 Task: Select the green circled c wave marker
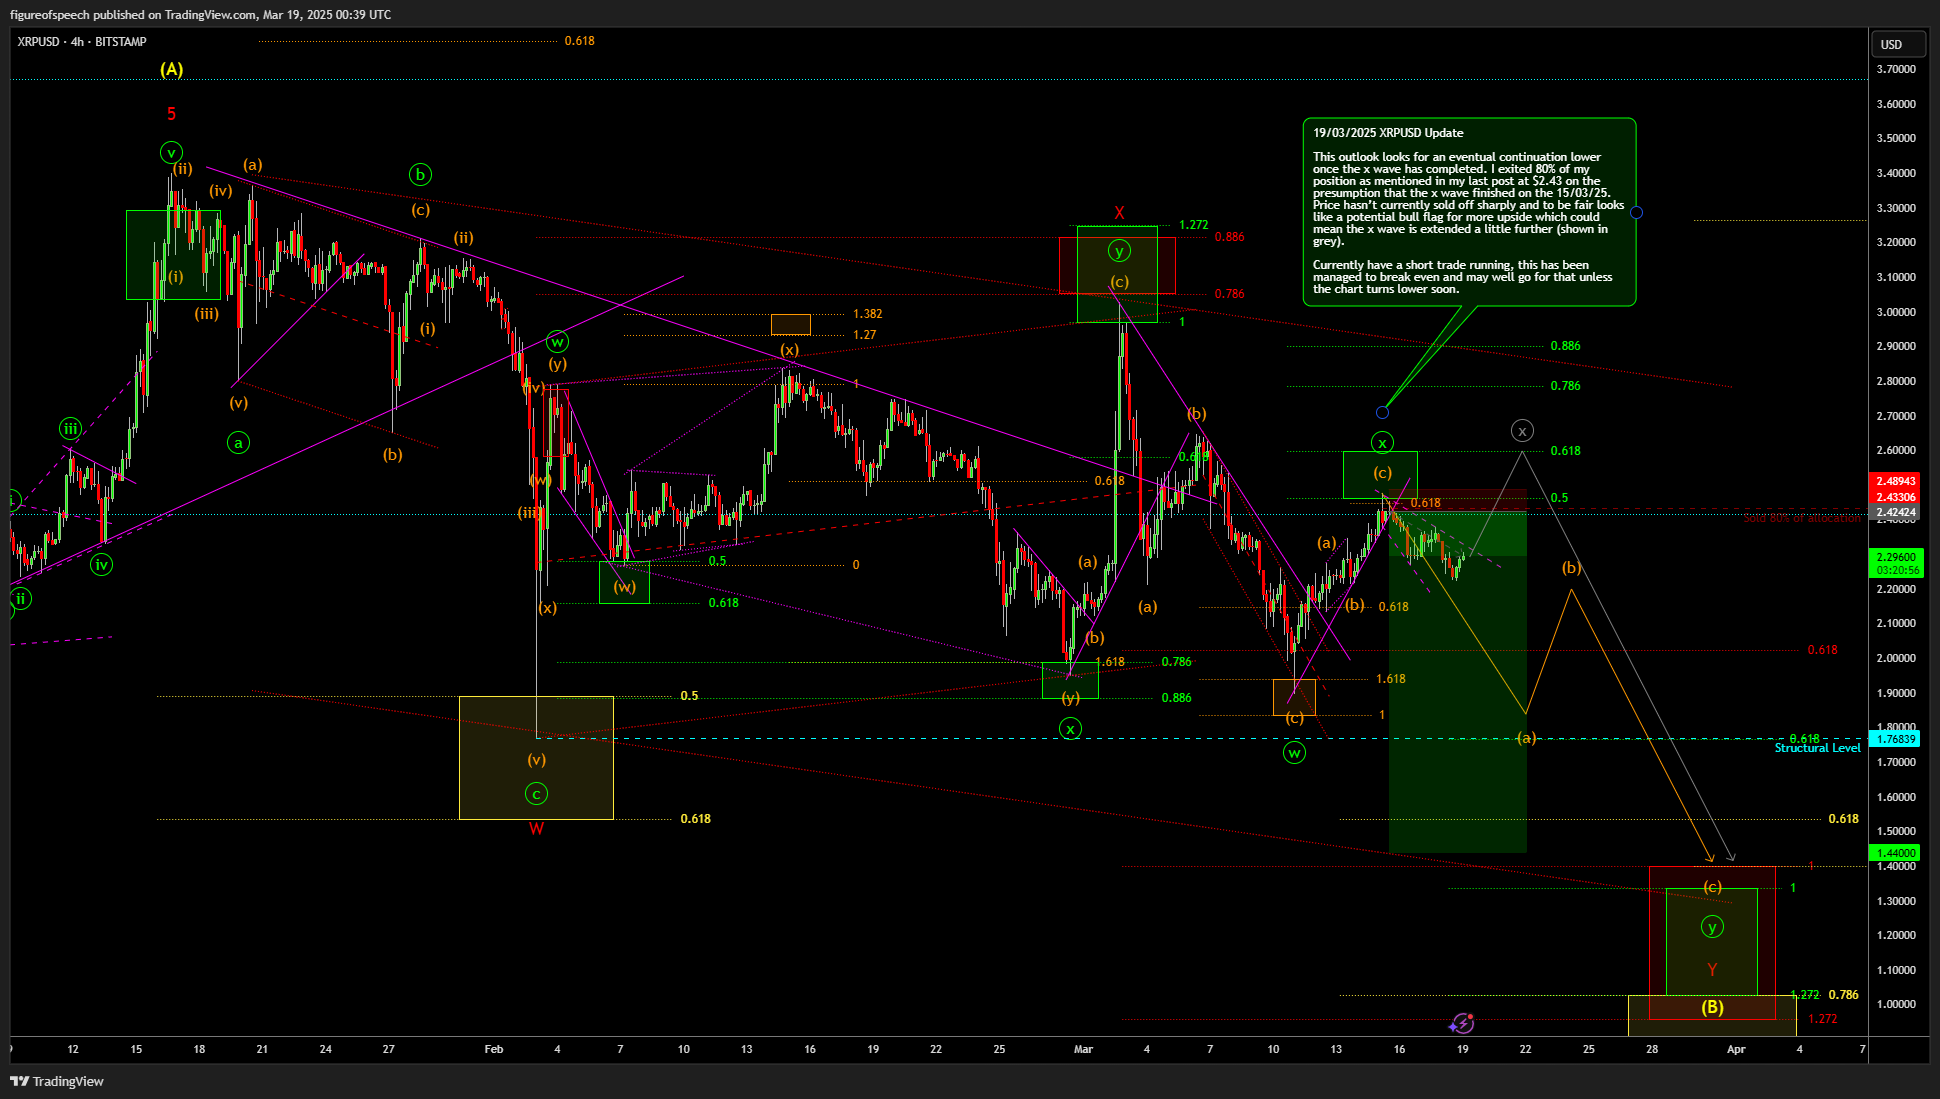click(536, 794)
